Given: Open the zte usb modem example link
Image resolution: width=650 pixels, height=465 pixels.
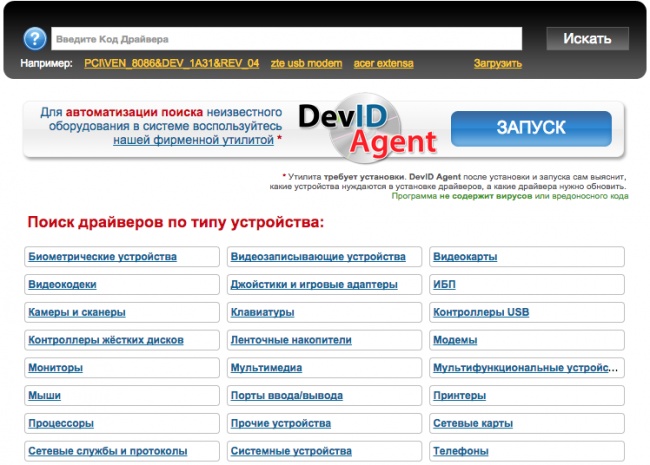Looking at the screenshot, I should tap(305, 63).
